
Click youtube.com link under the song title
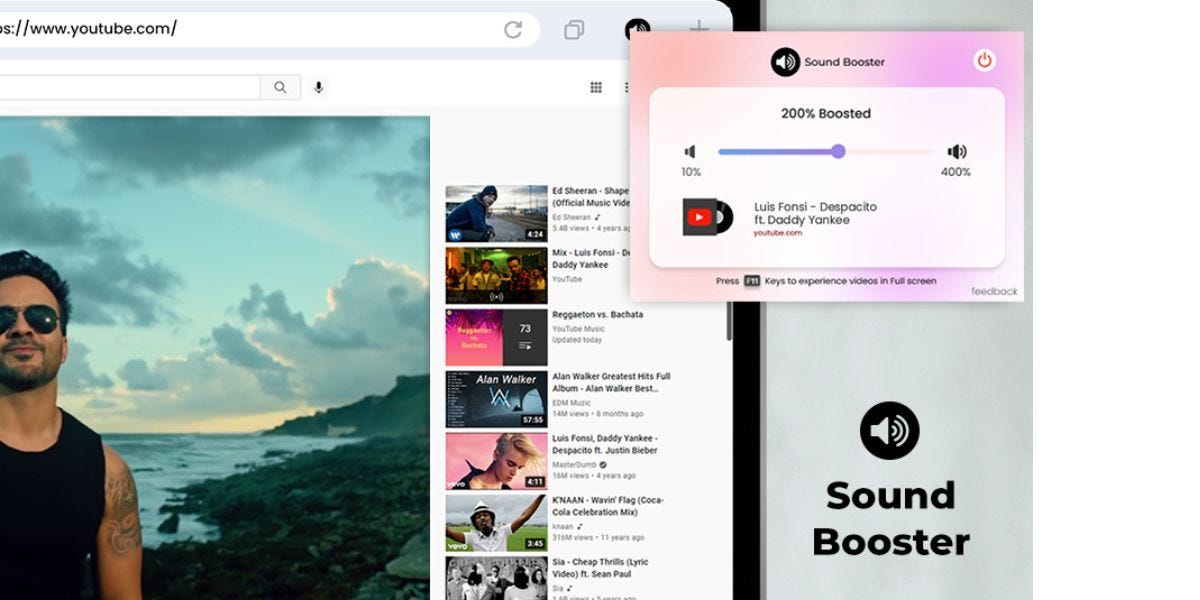[x=780, y=230]
